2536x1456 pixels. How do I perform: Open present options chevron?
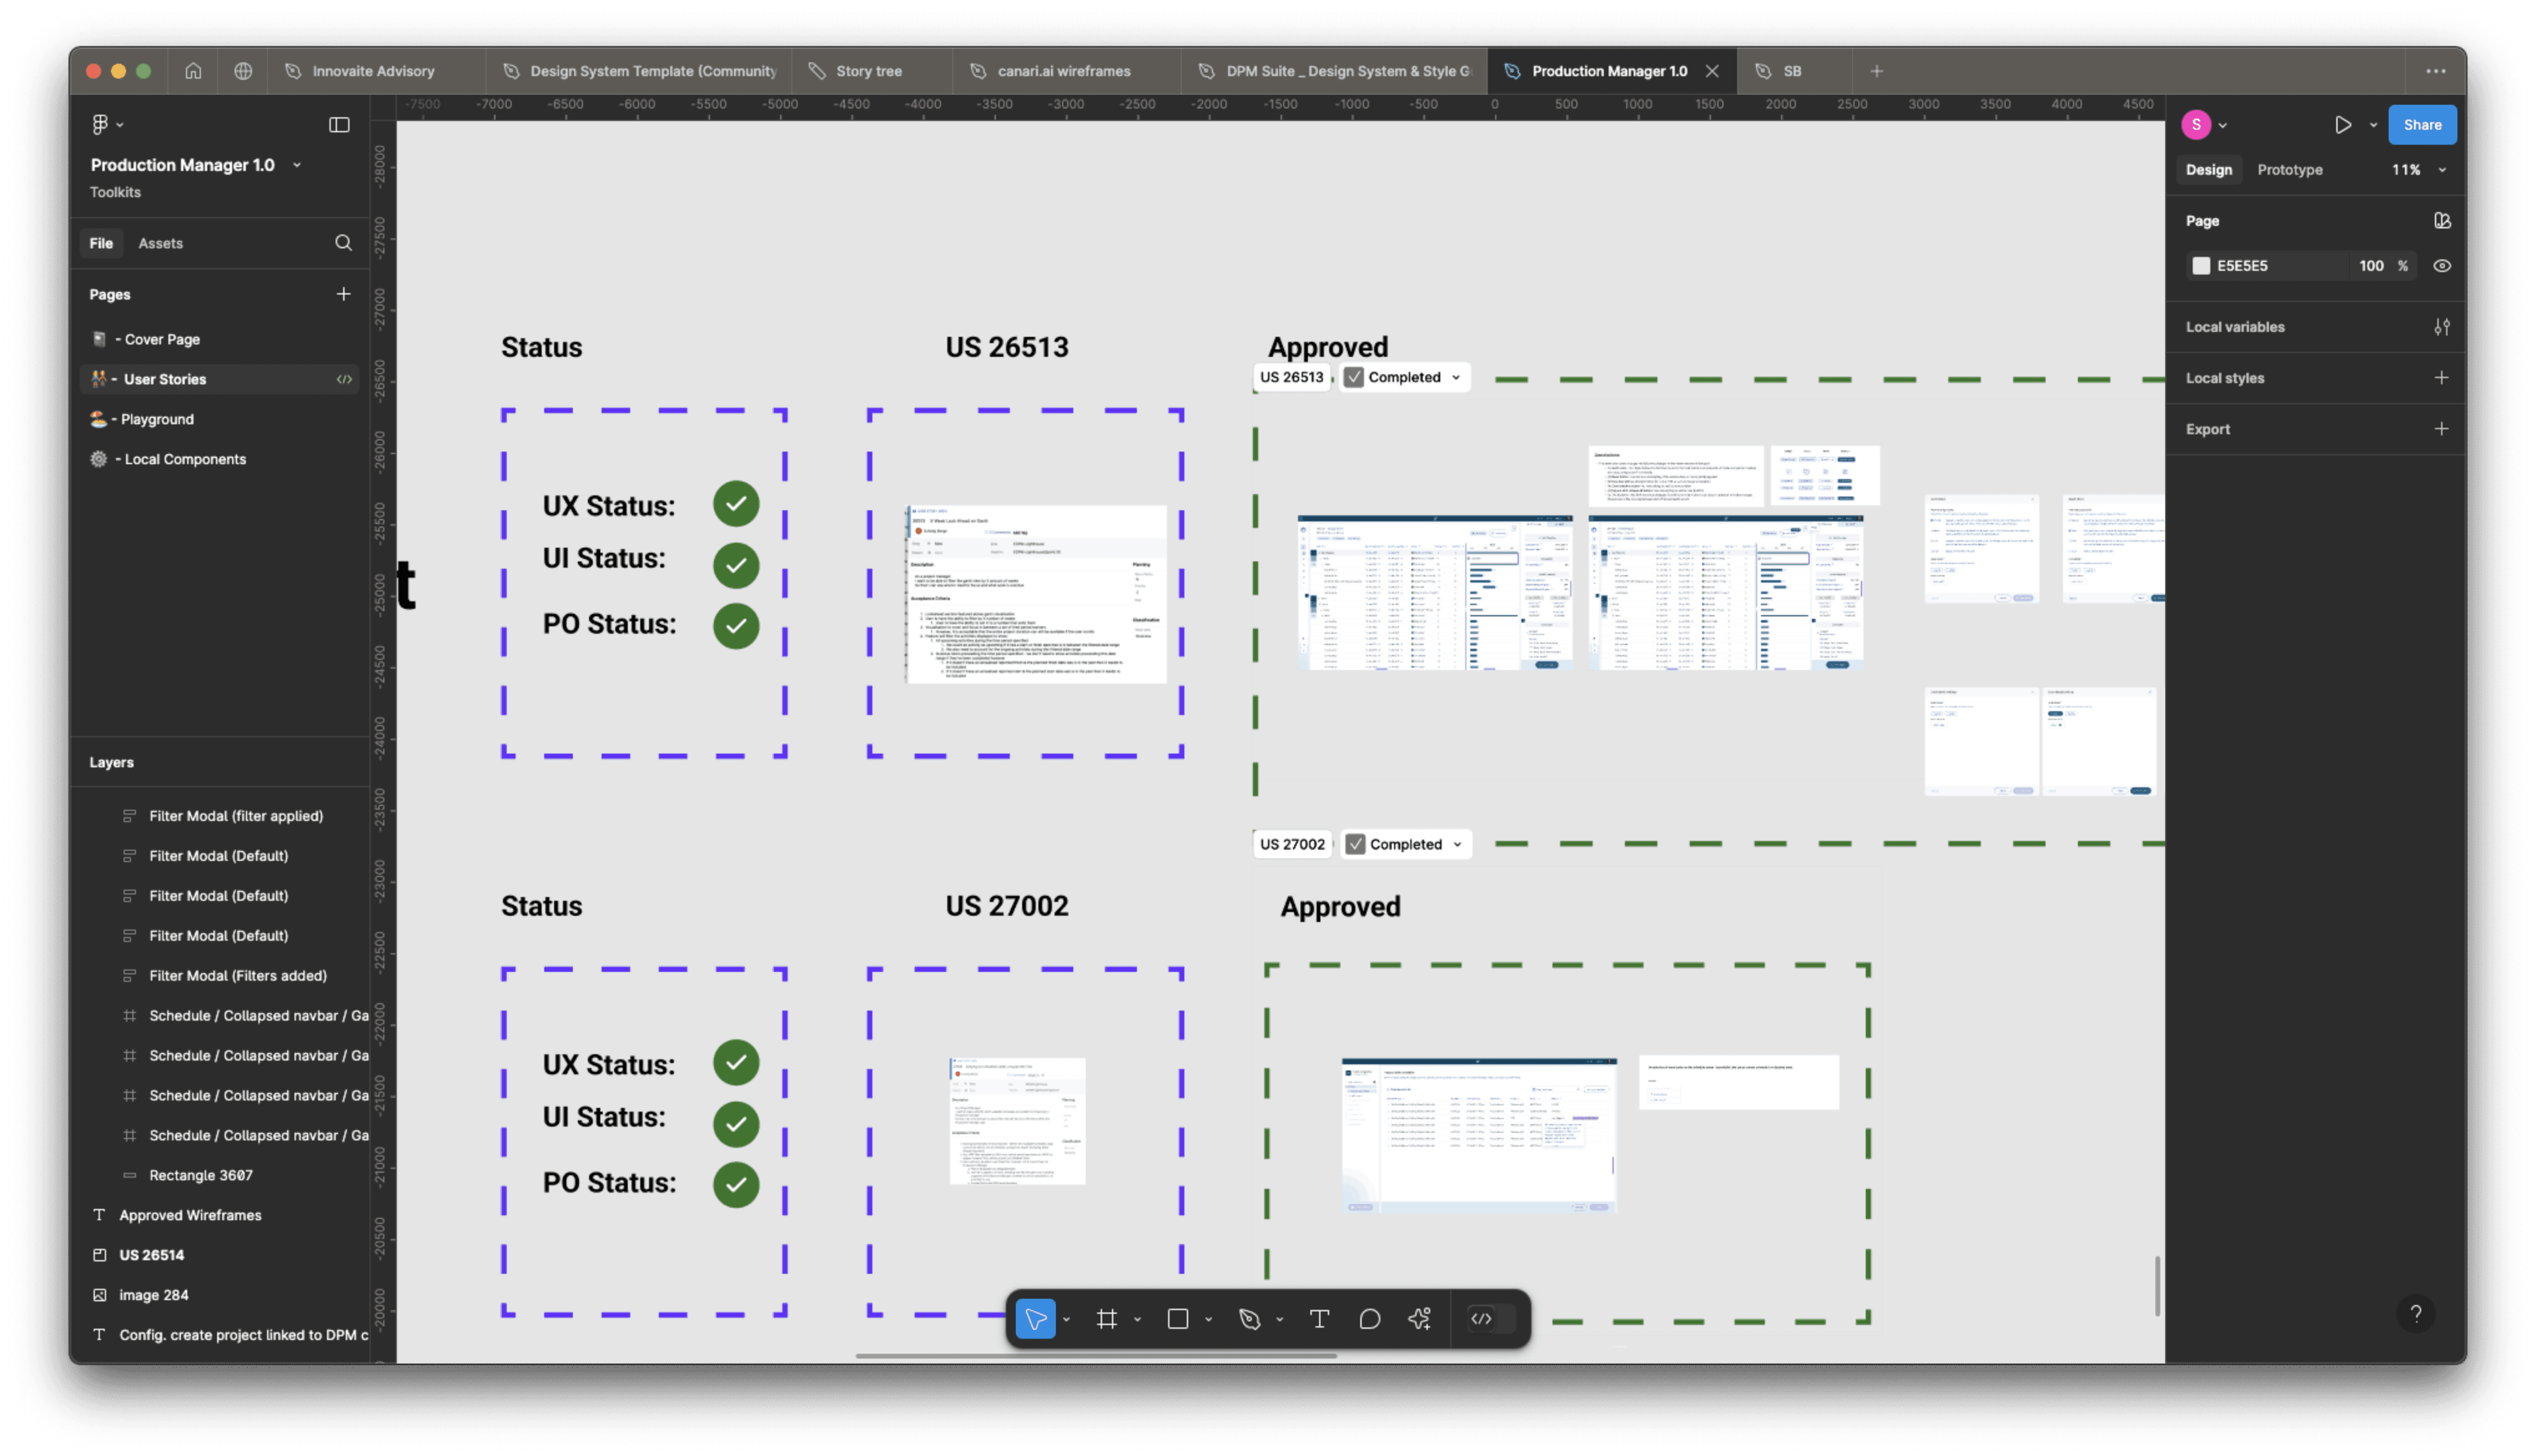2372,125
